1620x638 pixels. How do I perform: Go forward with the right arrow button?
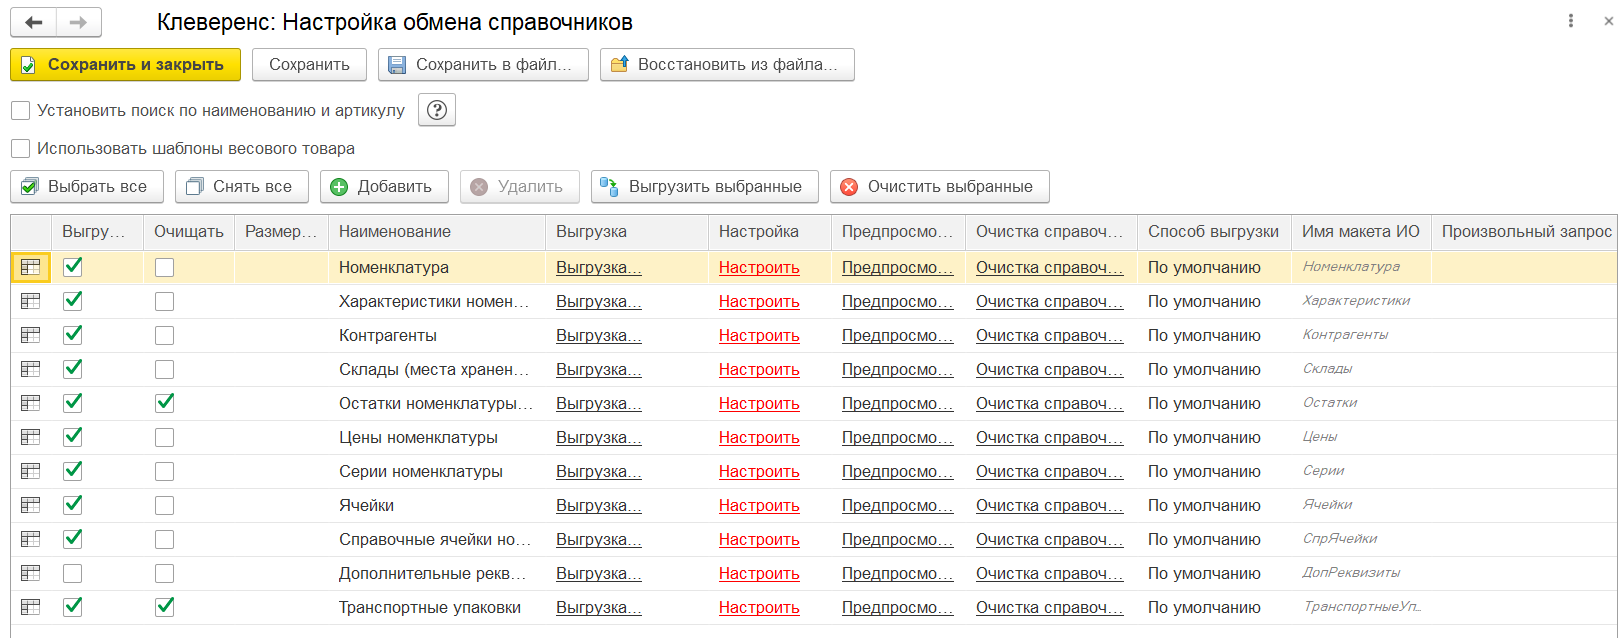click(79, 22)
